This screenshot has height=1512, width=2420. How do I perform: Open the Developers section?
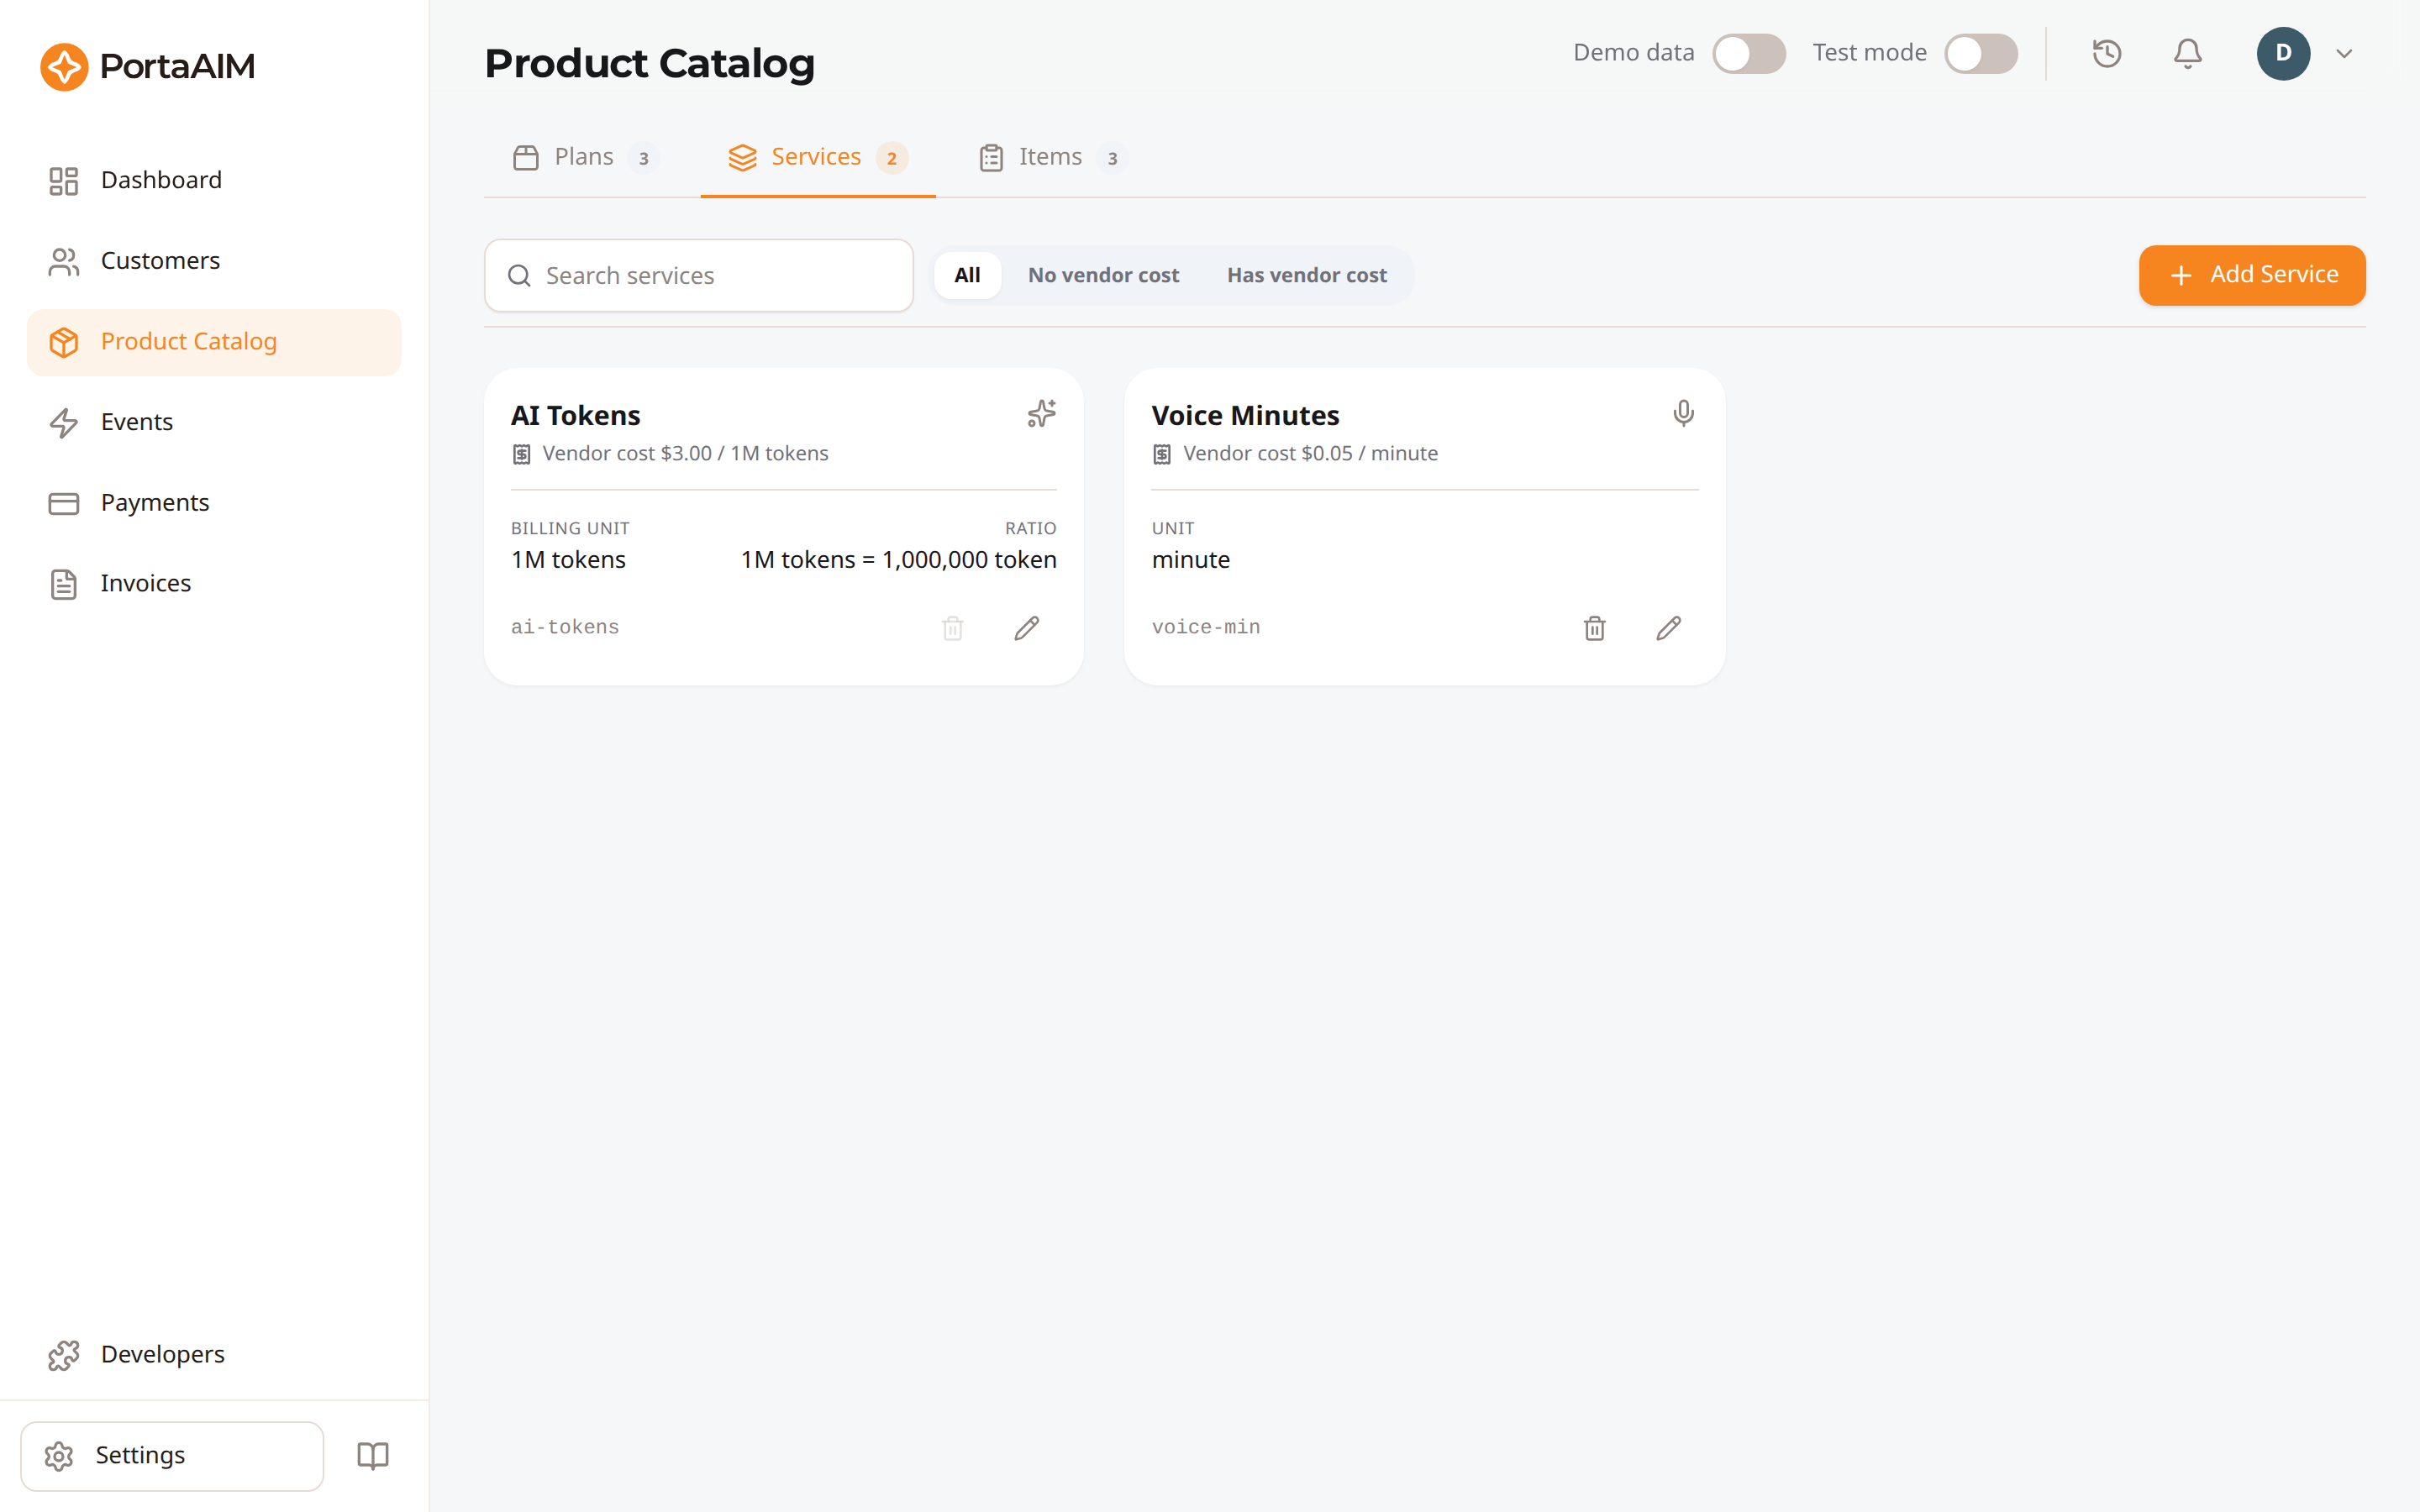(214, 1355)
